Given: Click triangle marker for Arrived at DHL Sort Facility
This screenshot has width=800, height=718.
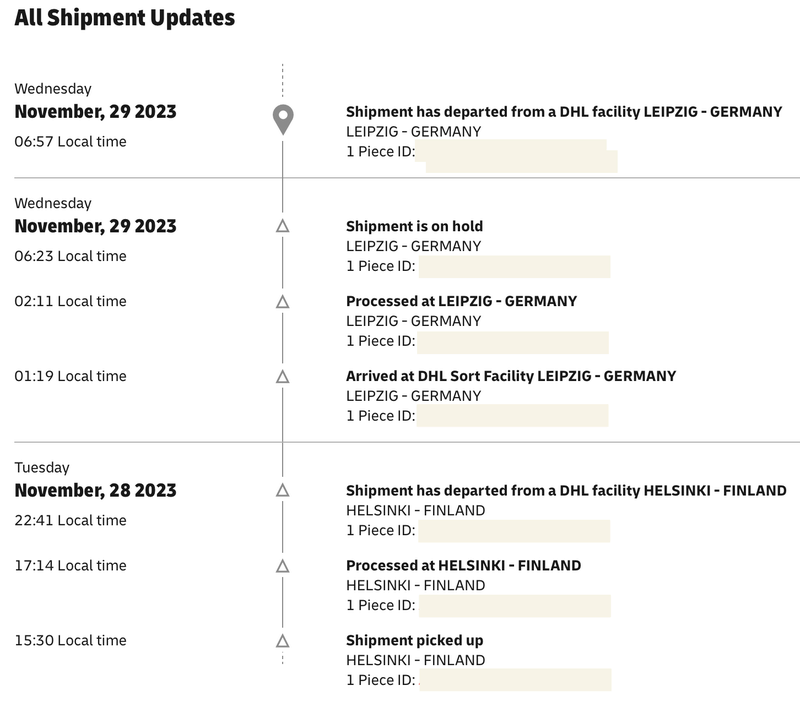Looking at the screenshot, I should click(x=283, y=377).
